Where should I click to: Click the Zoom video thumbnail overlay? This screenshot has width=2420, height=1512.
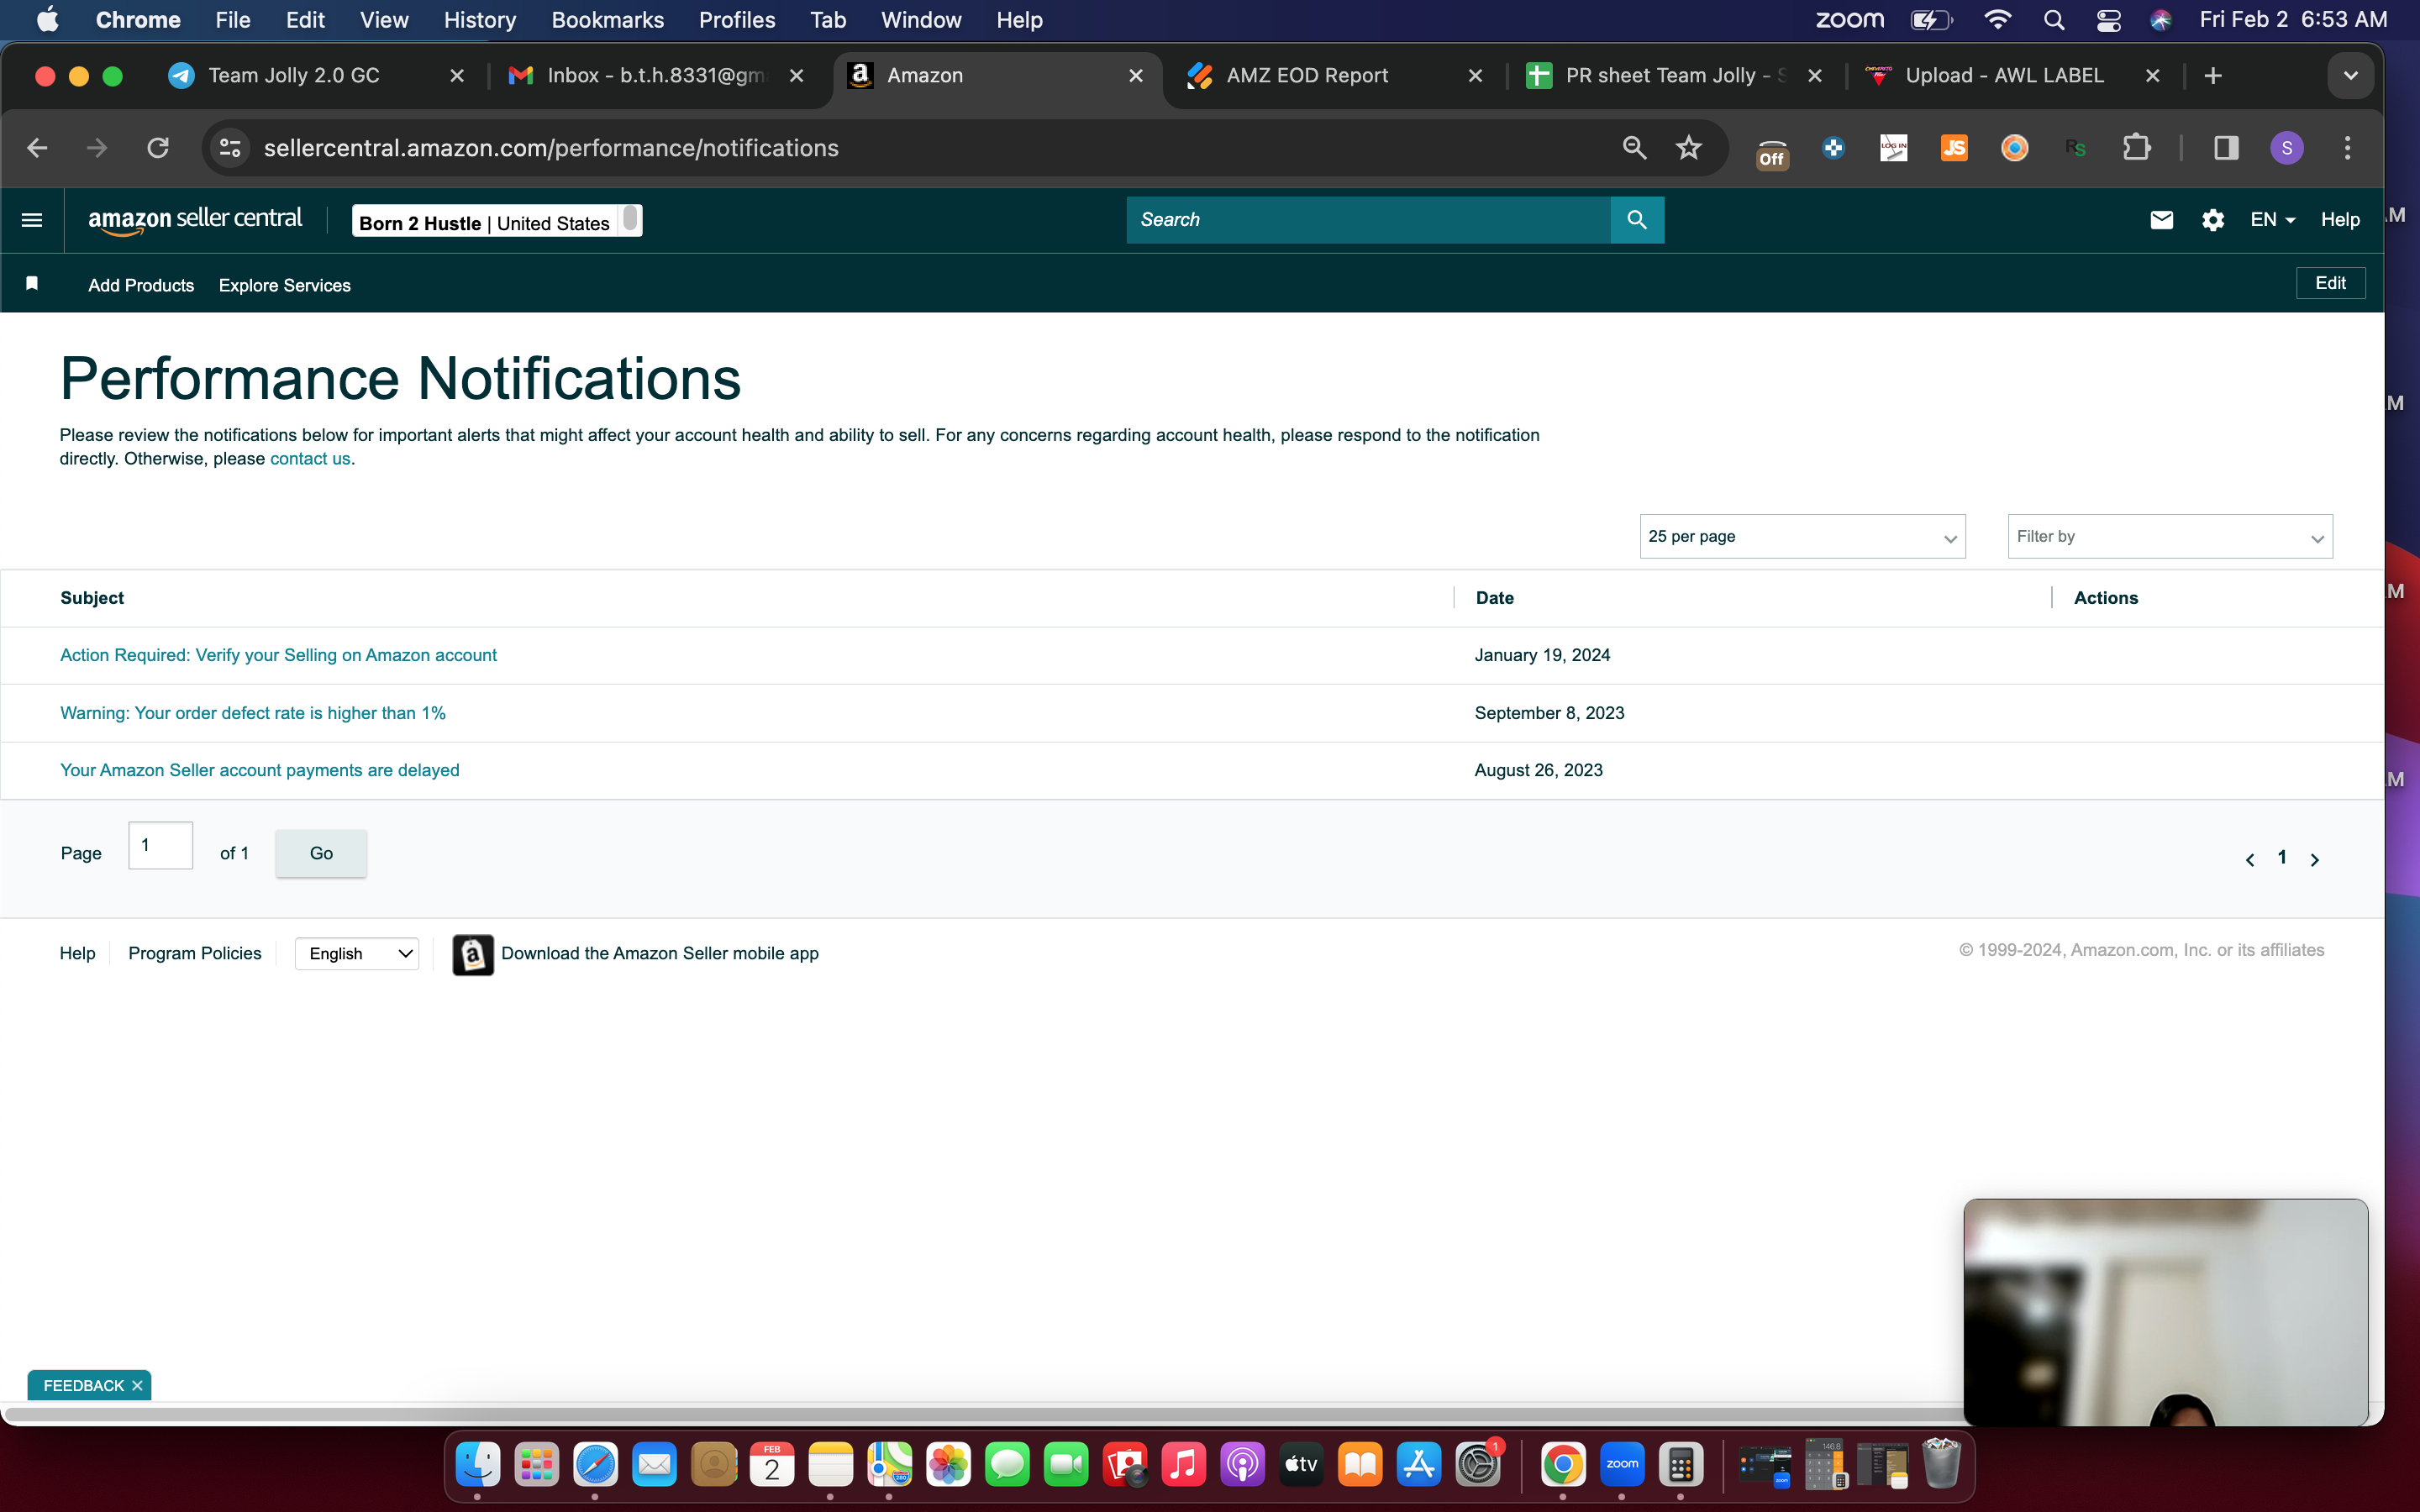2166,1312
